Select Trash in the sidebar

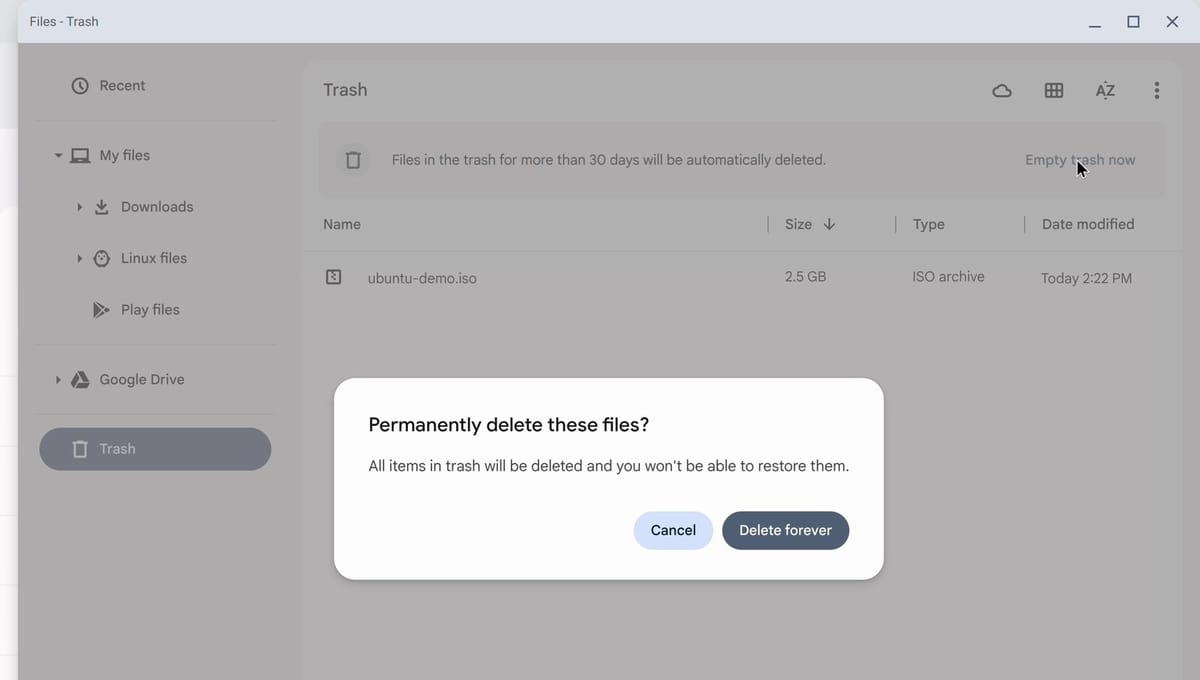[155, 449]
